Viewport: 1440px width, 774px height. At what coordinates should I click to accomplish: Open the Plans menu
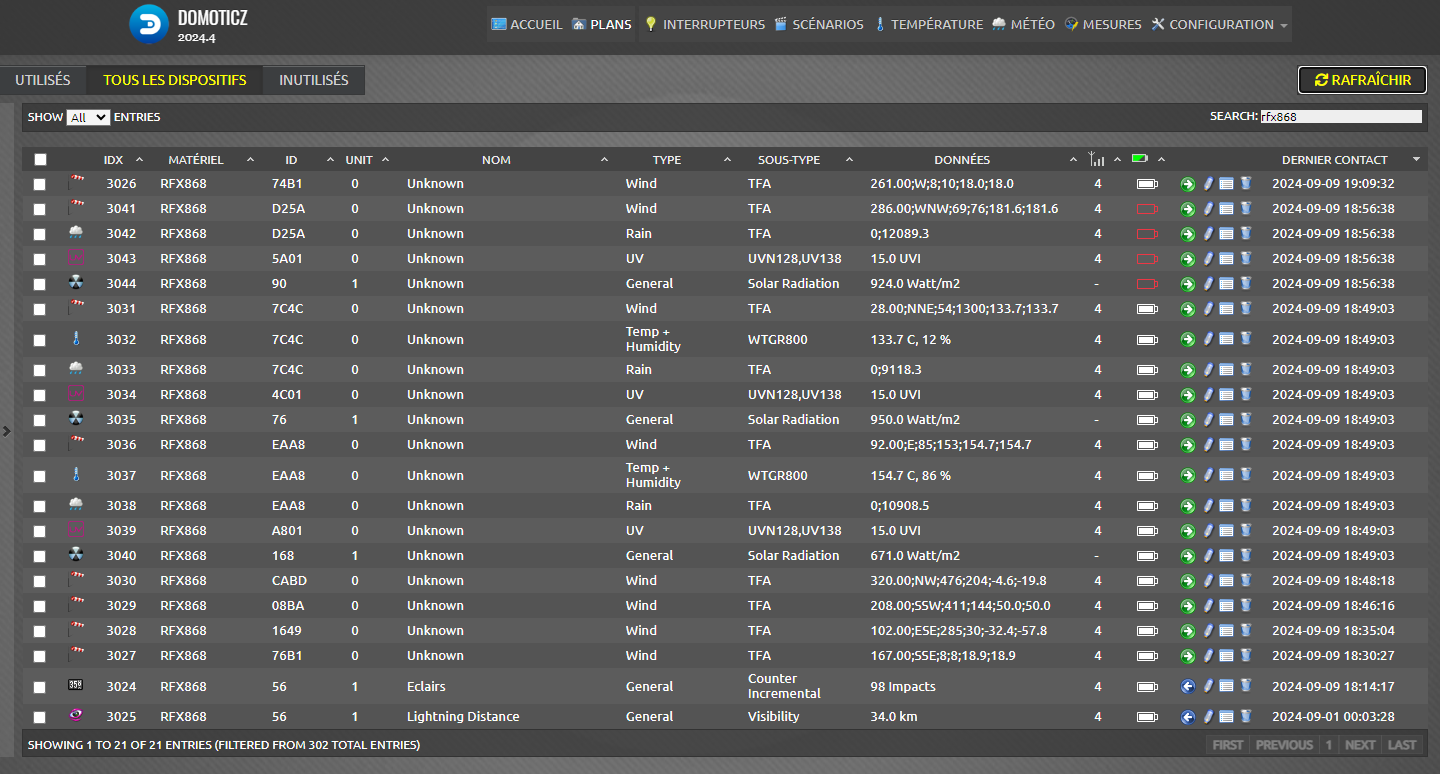602,24
